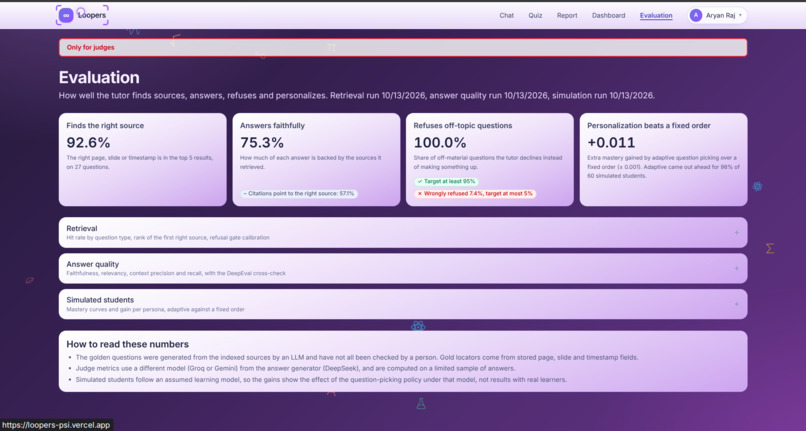The width and height of the screenshot is (806, 431).
Task: Click the plus icon in Retrieval row
Action: pyautogui.click(x=736, y=232)
